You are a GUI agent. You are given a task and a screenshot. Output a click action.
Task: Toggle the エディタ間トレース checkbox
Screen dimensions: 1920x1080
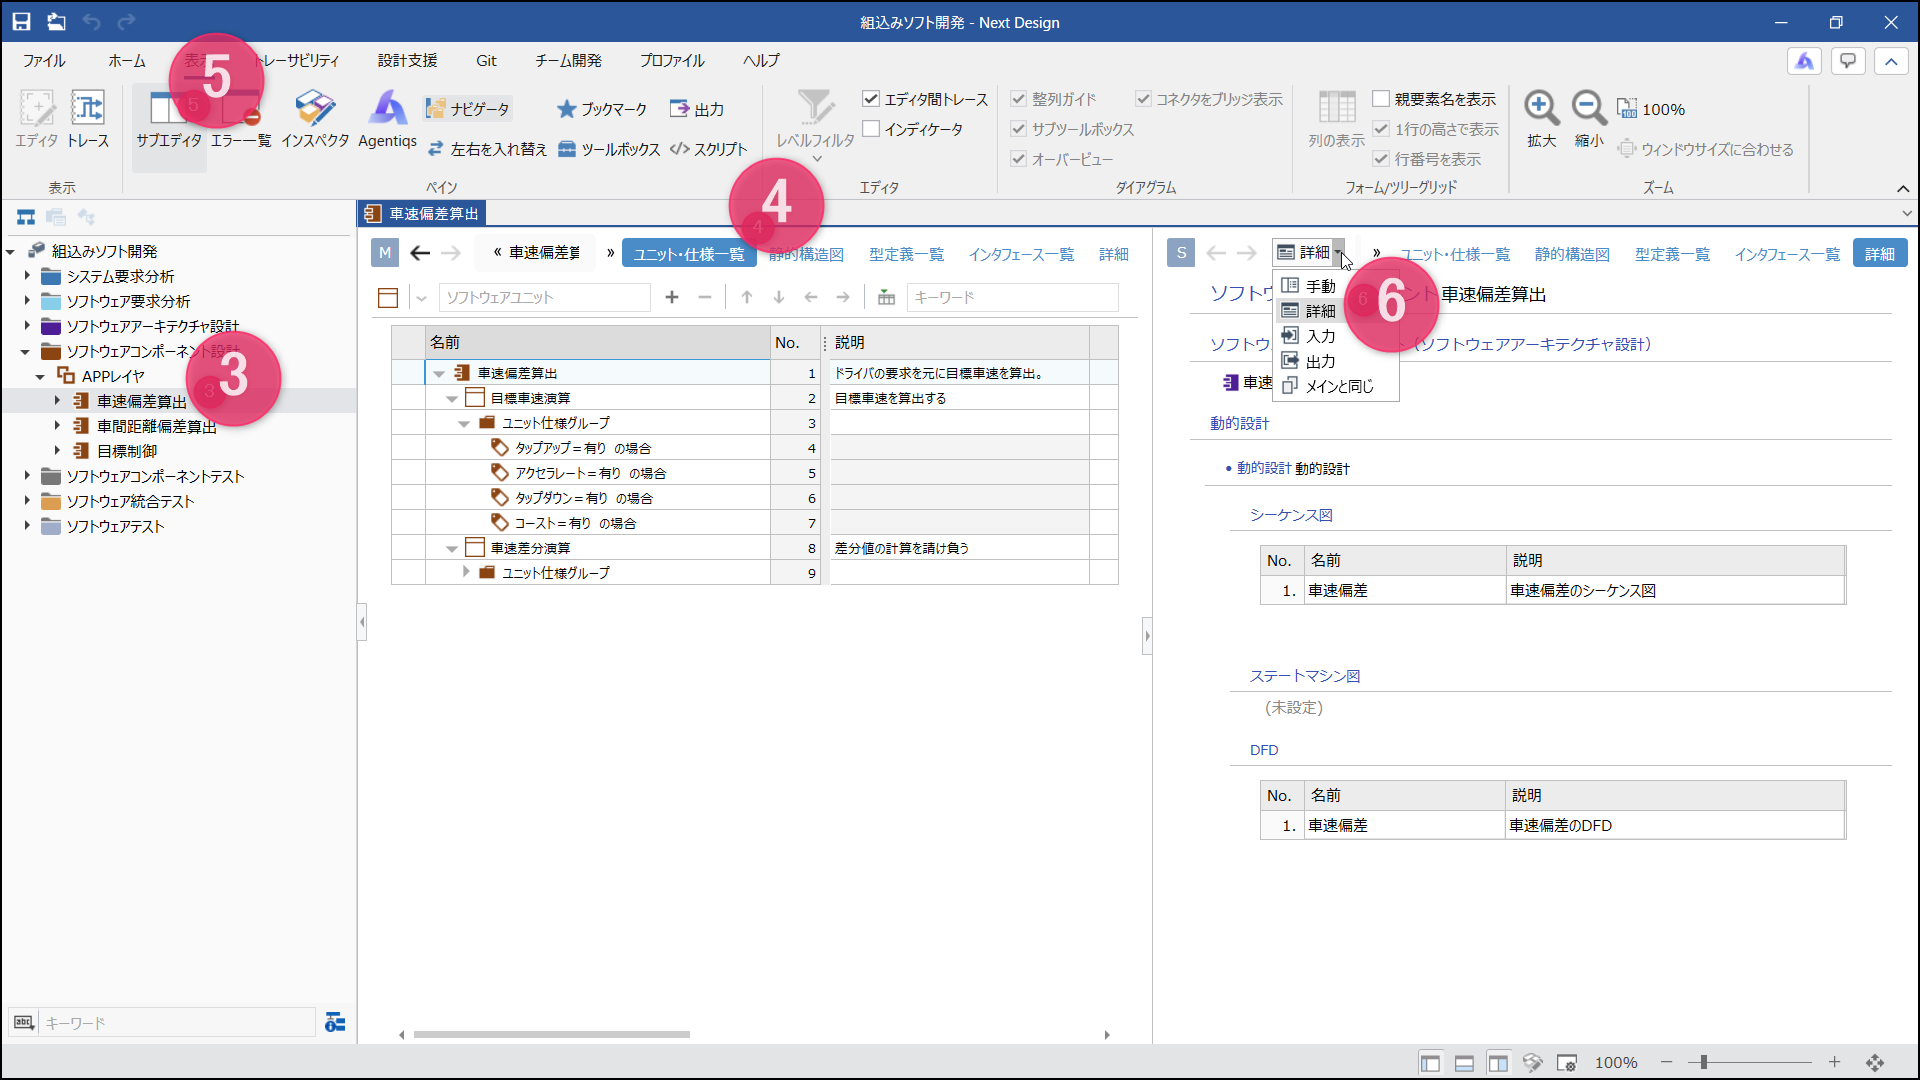coord(871,99)
